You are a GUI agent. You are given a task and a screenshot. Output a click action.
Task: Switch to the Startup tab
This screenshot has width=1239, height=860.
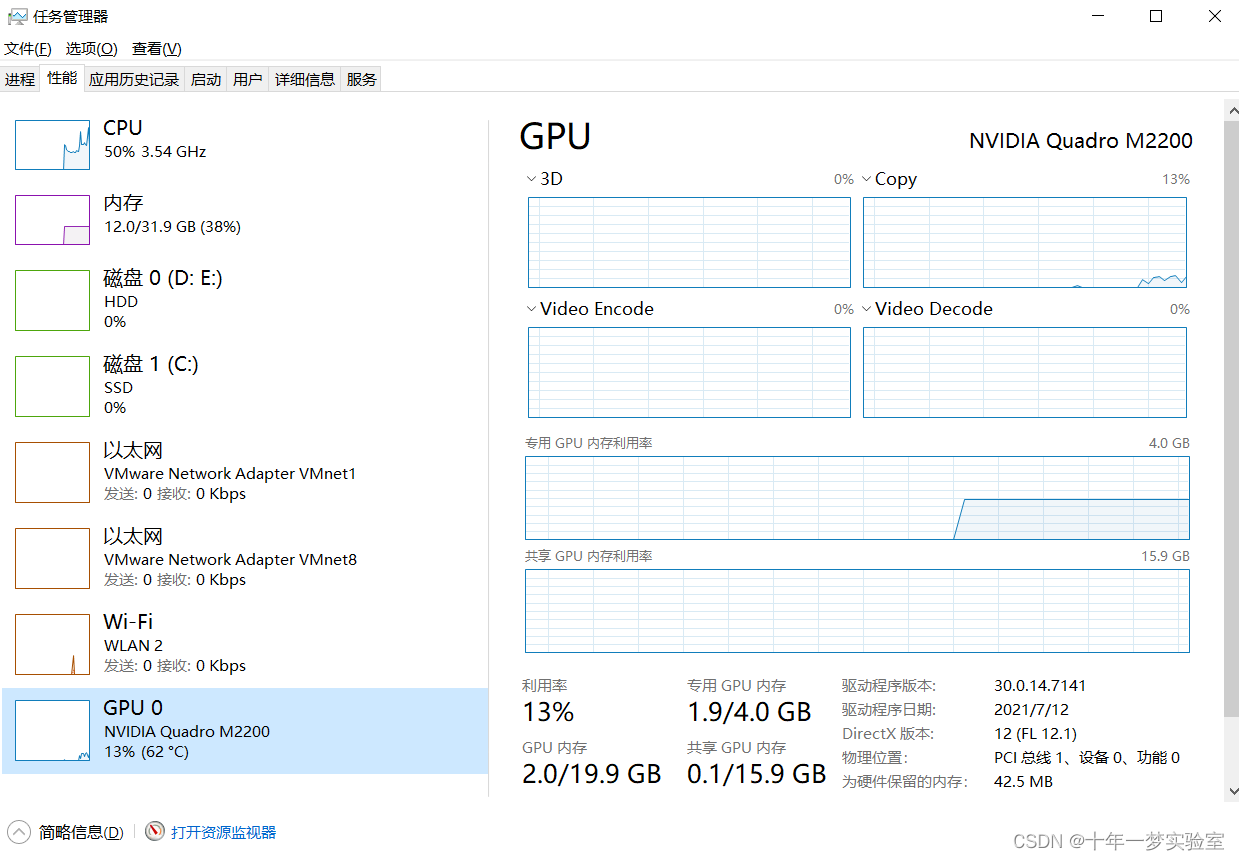[206, 79]
